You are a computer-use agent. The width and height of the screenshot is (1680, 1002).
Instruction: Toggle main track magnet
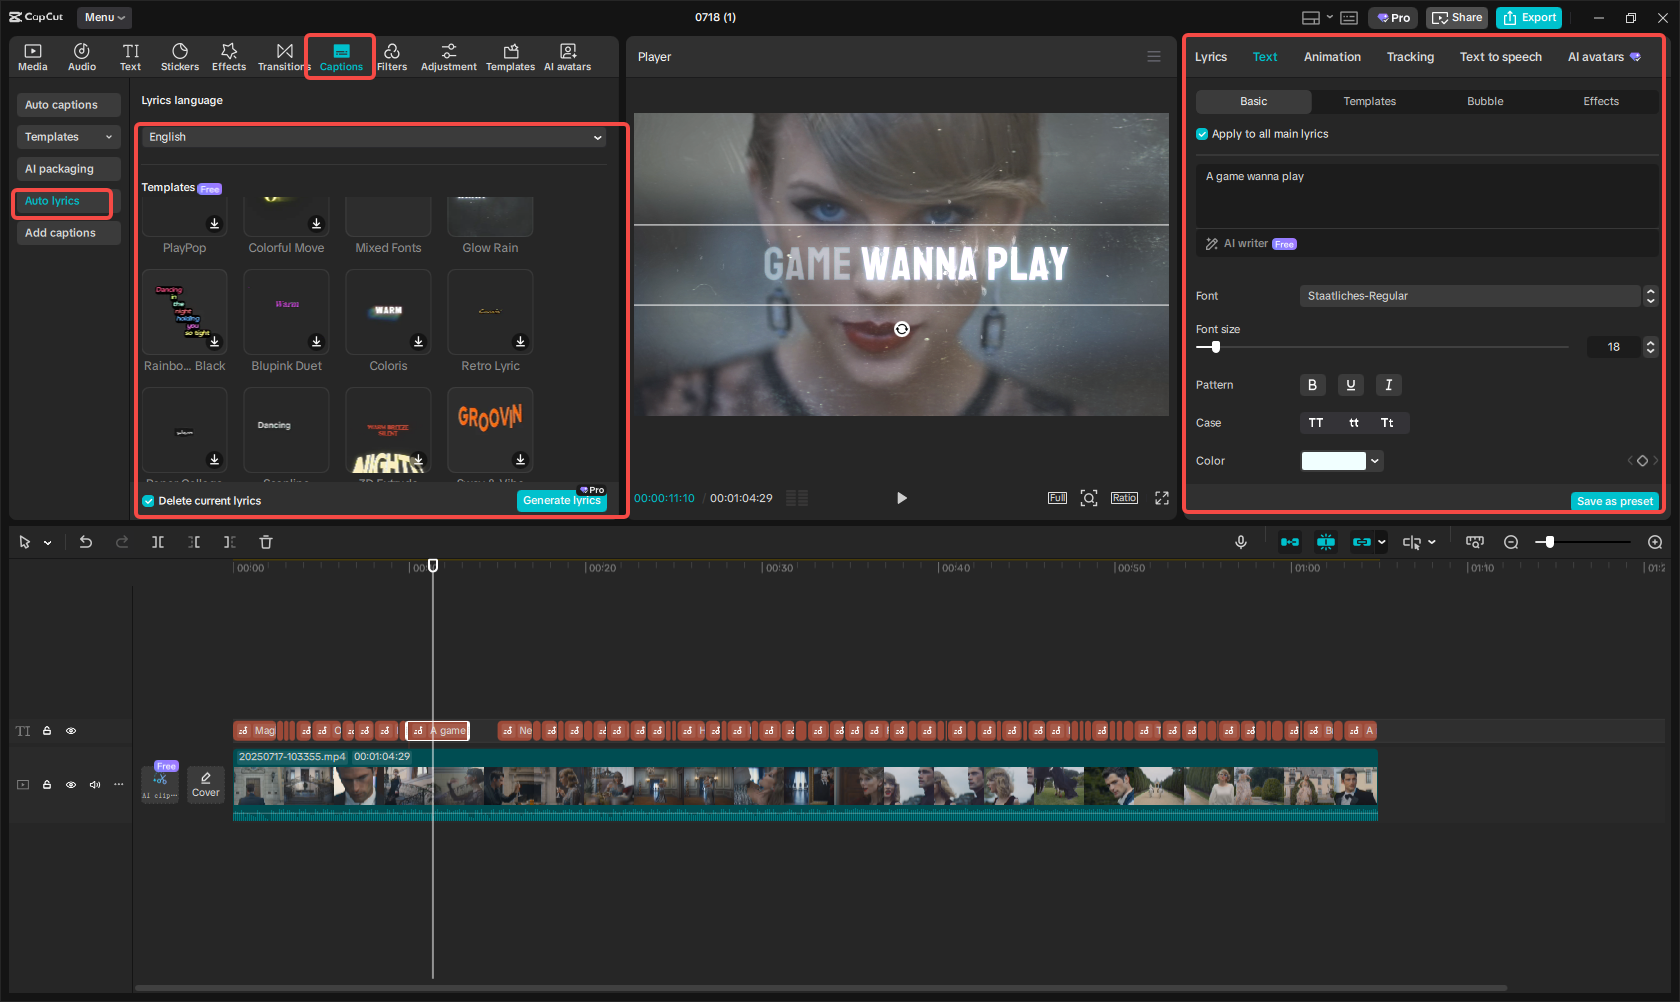[1290, 542]
